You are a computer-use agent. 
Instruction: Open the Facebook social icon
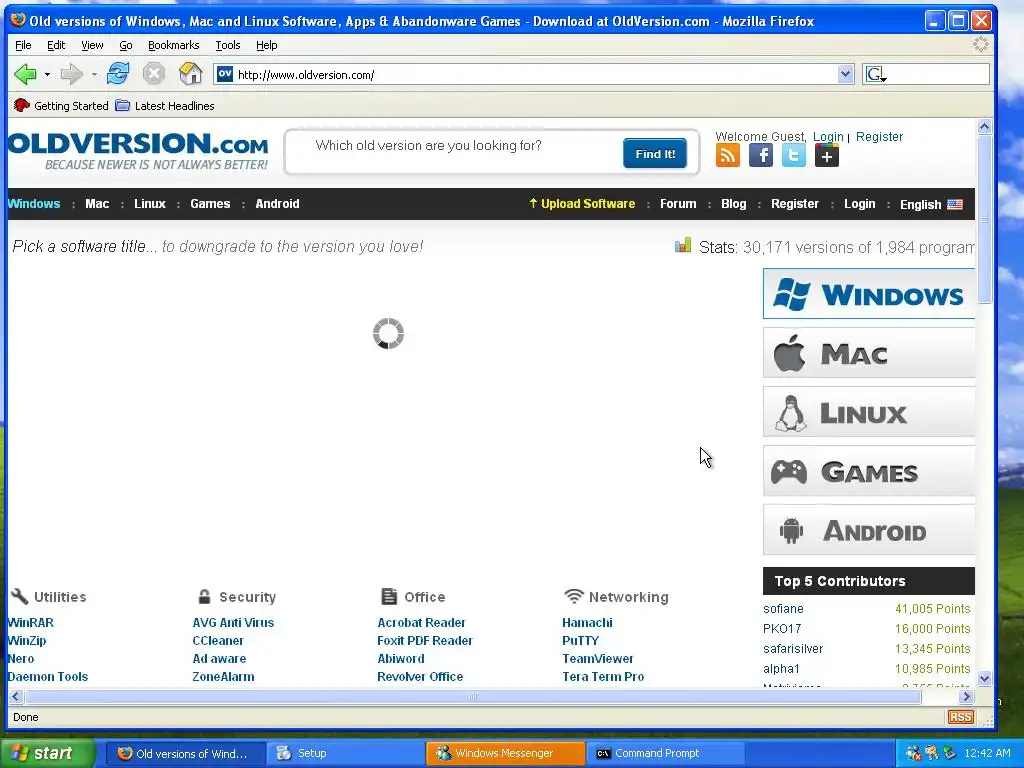tap(761, 155)
